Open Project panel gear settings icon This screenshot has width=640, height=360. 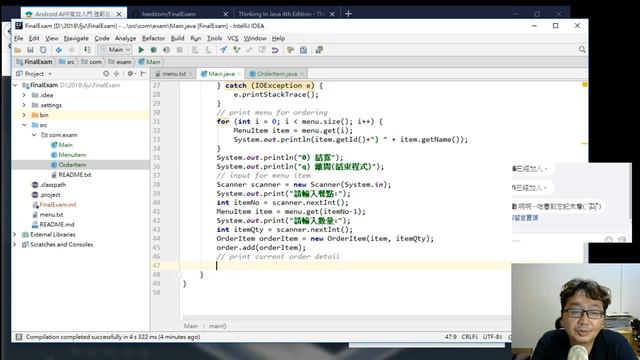(131, 73)
